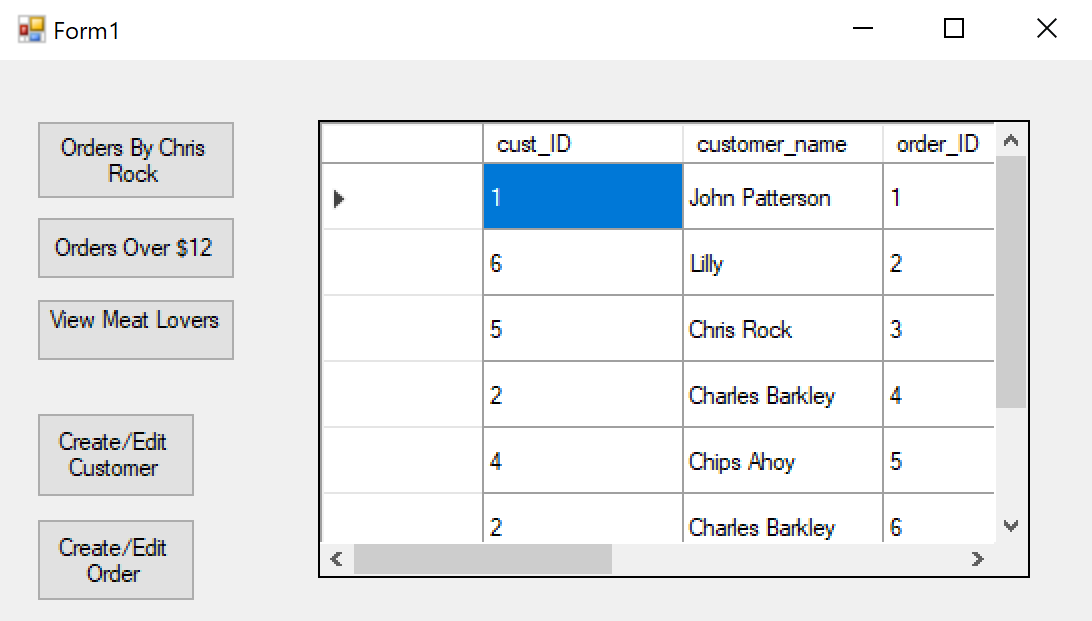Click the Form1 application icon in title bar
This screenshot has width=1092, height=621.
pos(31,30)
